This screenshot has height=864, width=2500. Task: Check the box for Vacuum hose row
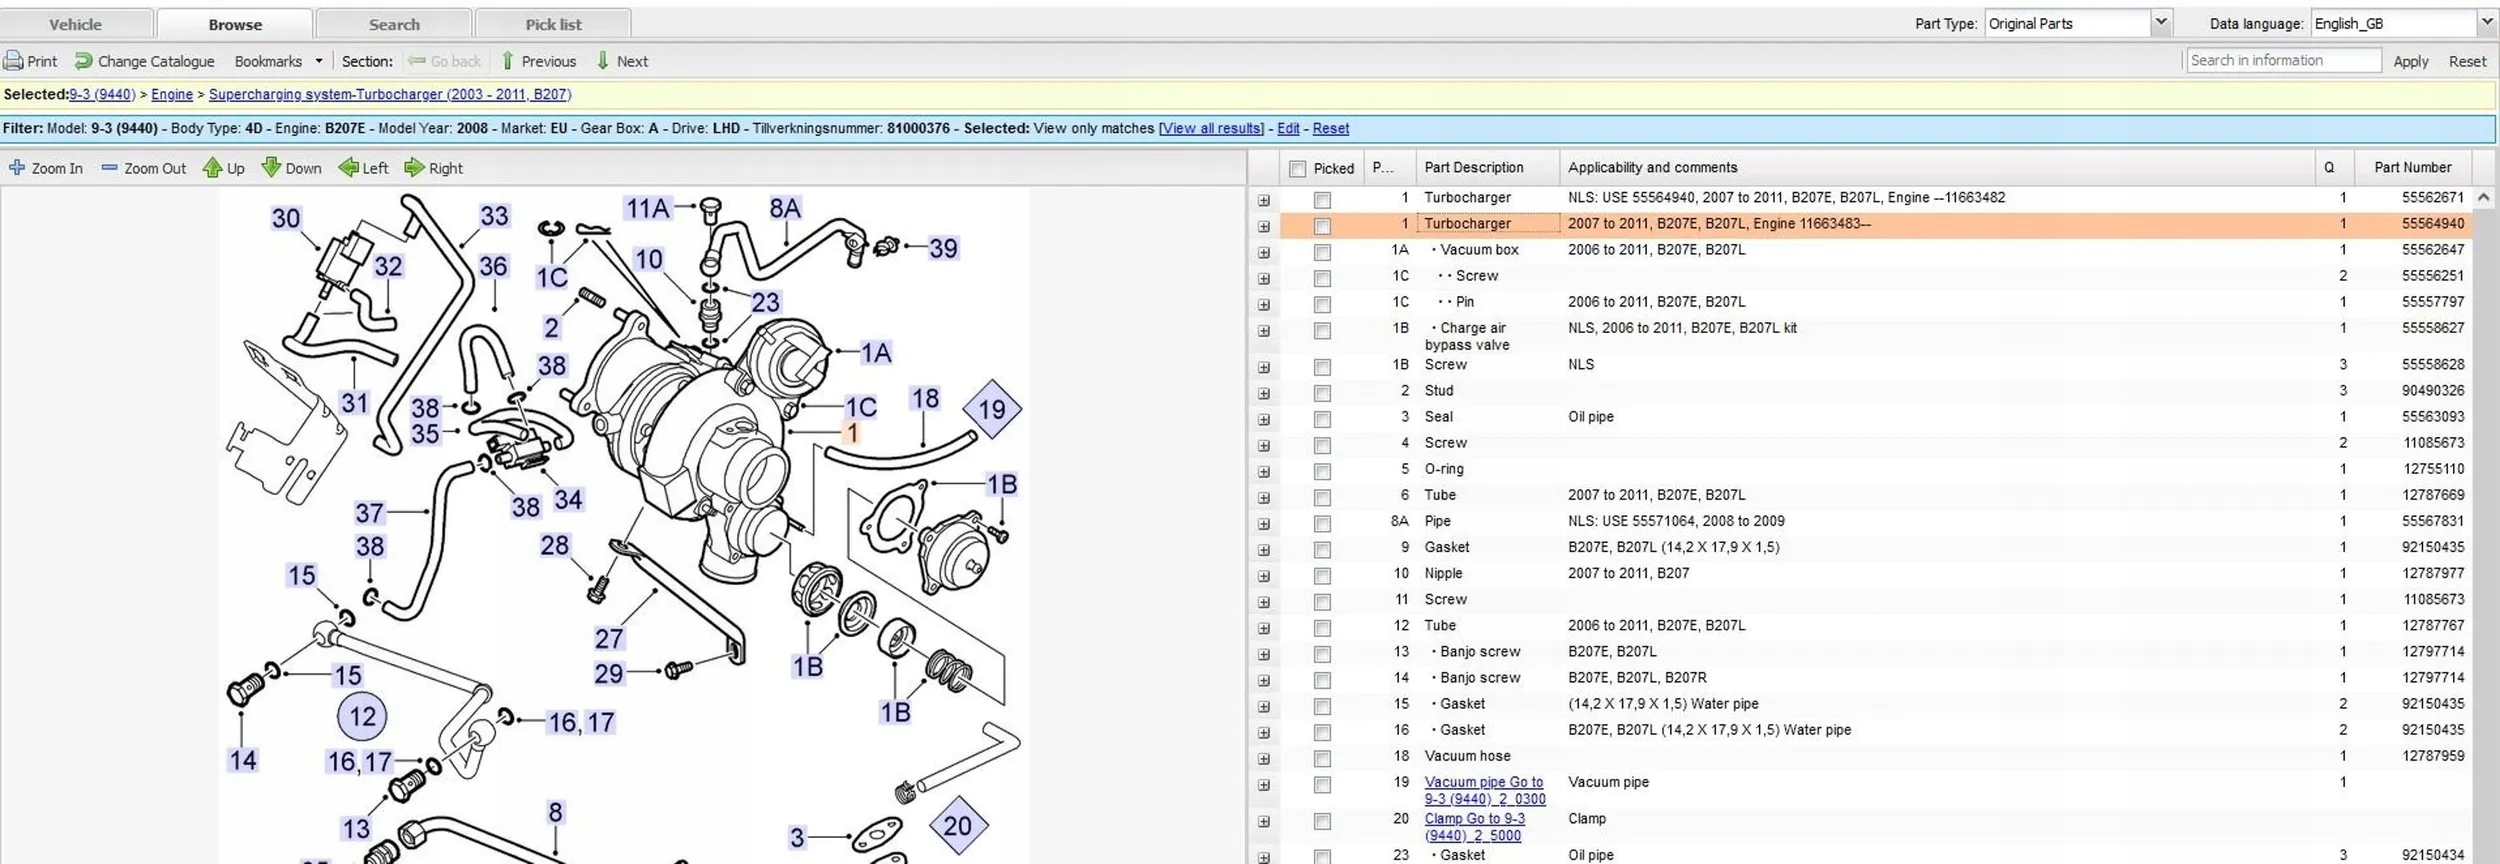[1322, 759]
